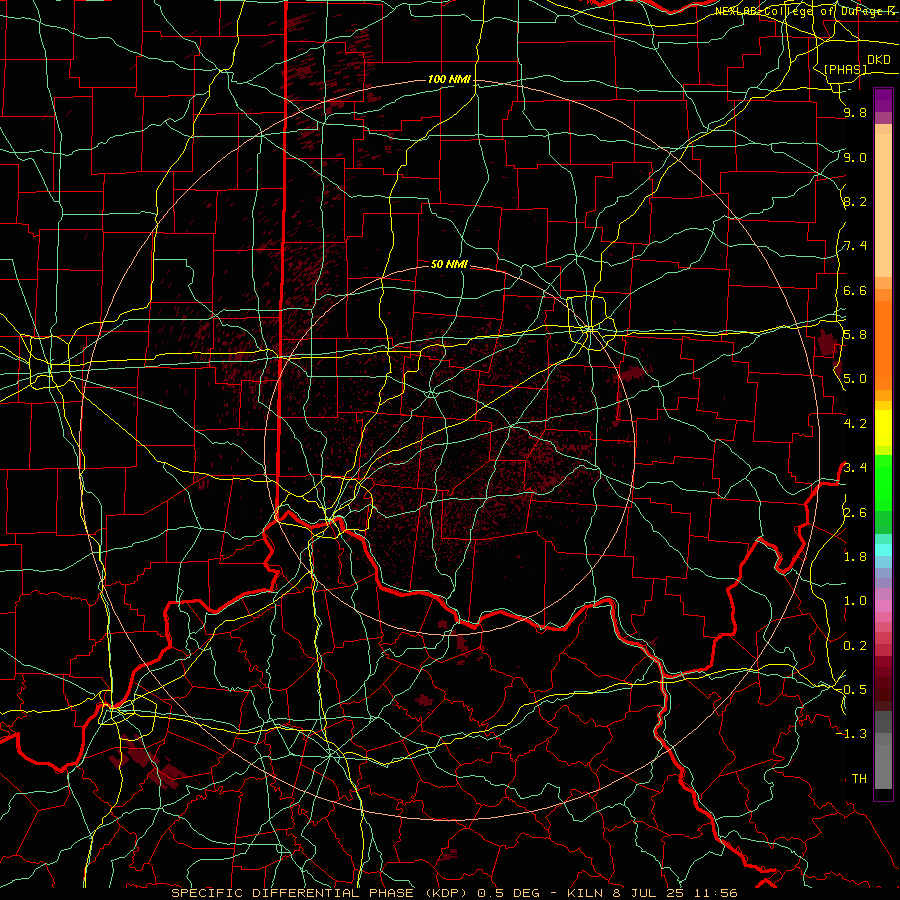Click the 50 NMI range ring label
The width and height of the screenshot is (900, 900).
click(x=449, y=264)
